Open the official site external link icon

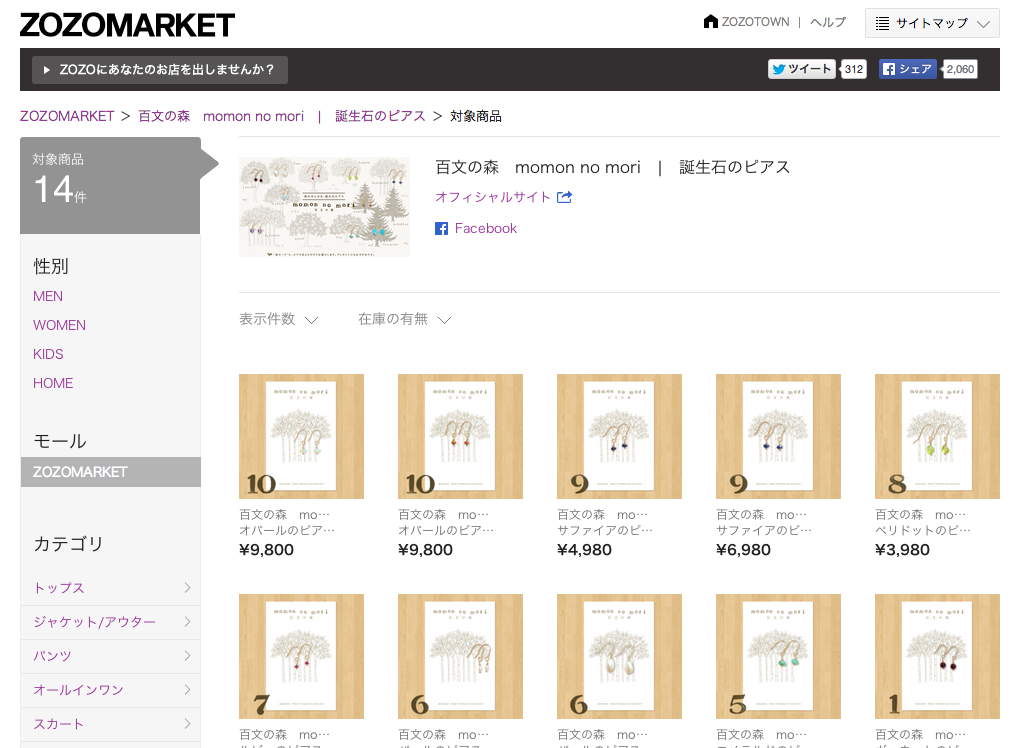tap(565, 197)
